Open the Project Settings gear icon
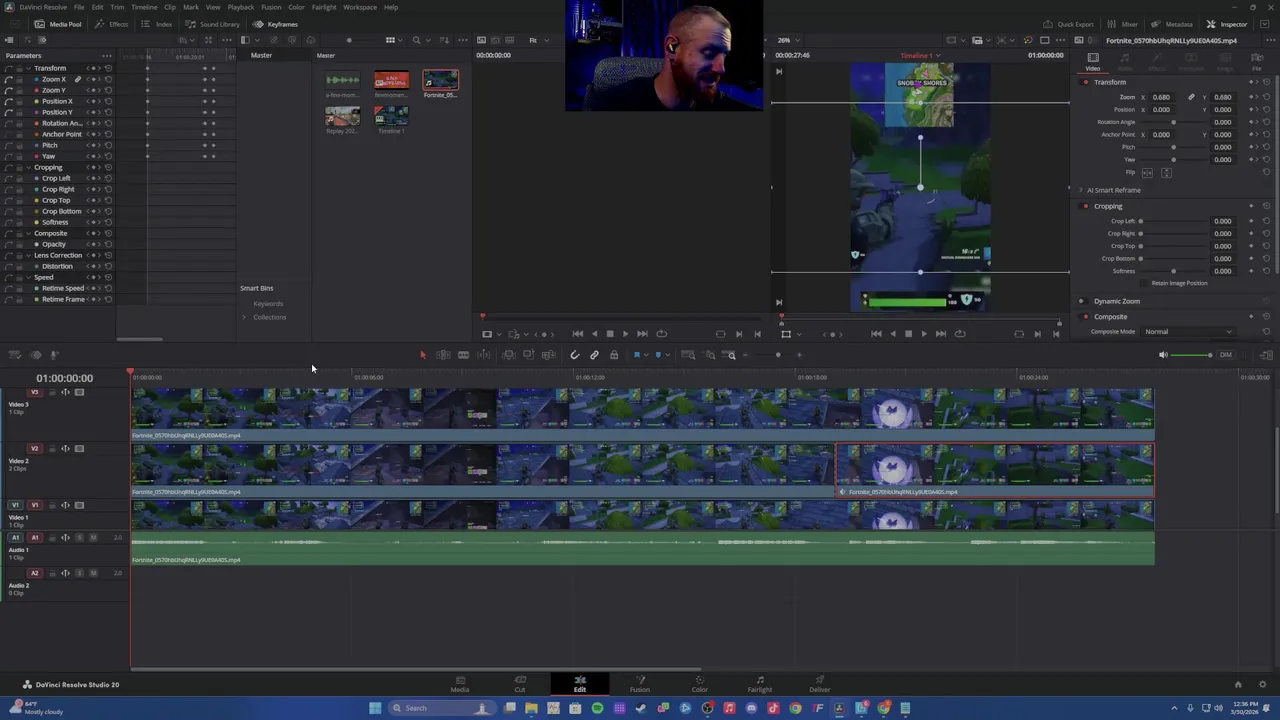This screenshot has height=720, width=1280. (1265, 685)
